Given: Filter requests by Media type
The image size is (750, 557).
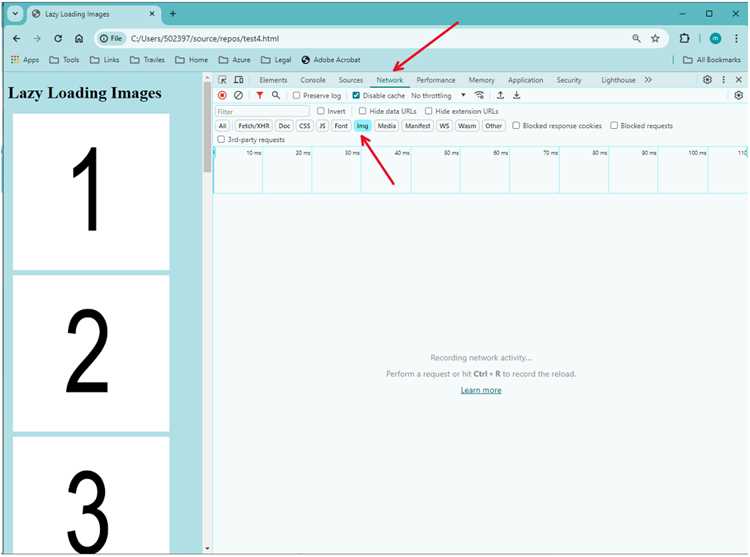Looking at the screenshot, I should point(386,126).
